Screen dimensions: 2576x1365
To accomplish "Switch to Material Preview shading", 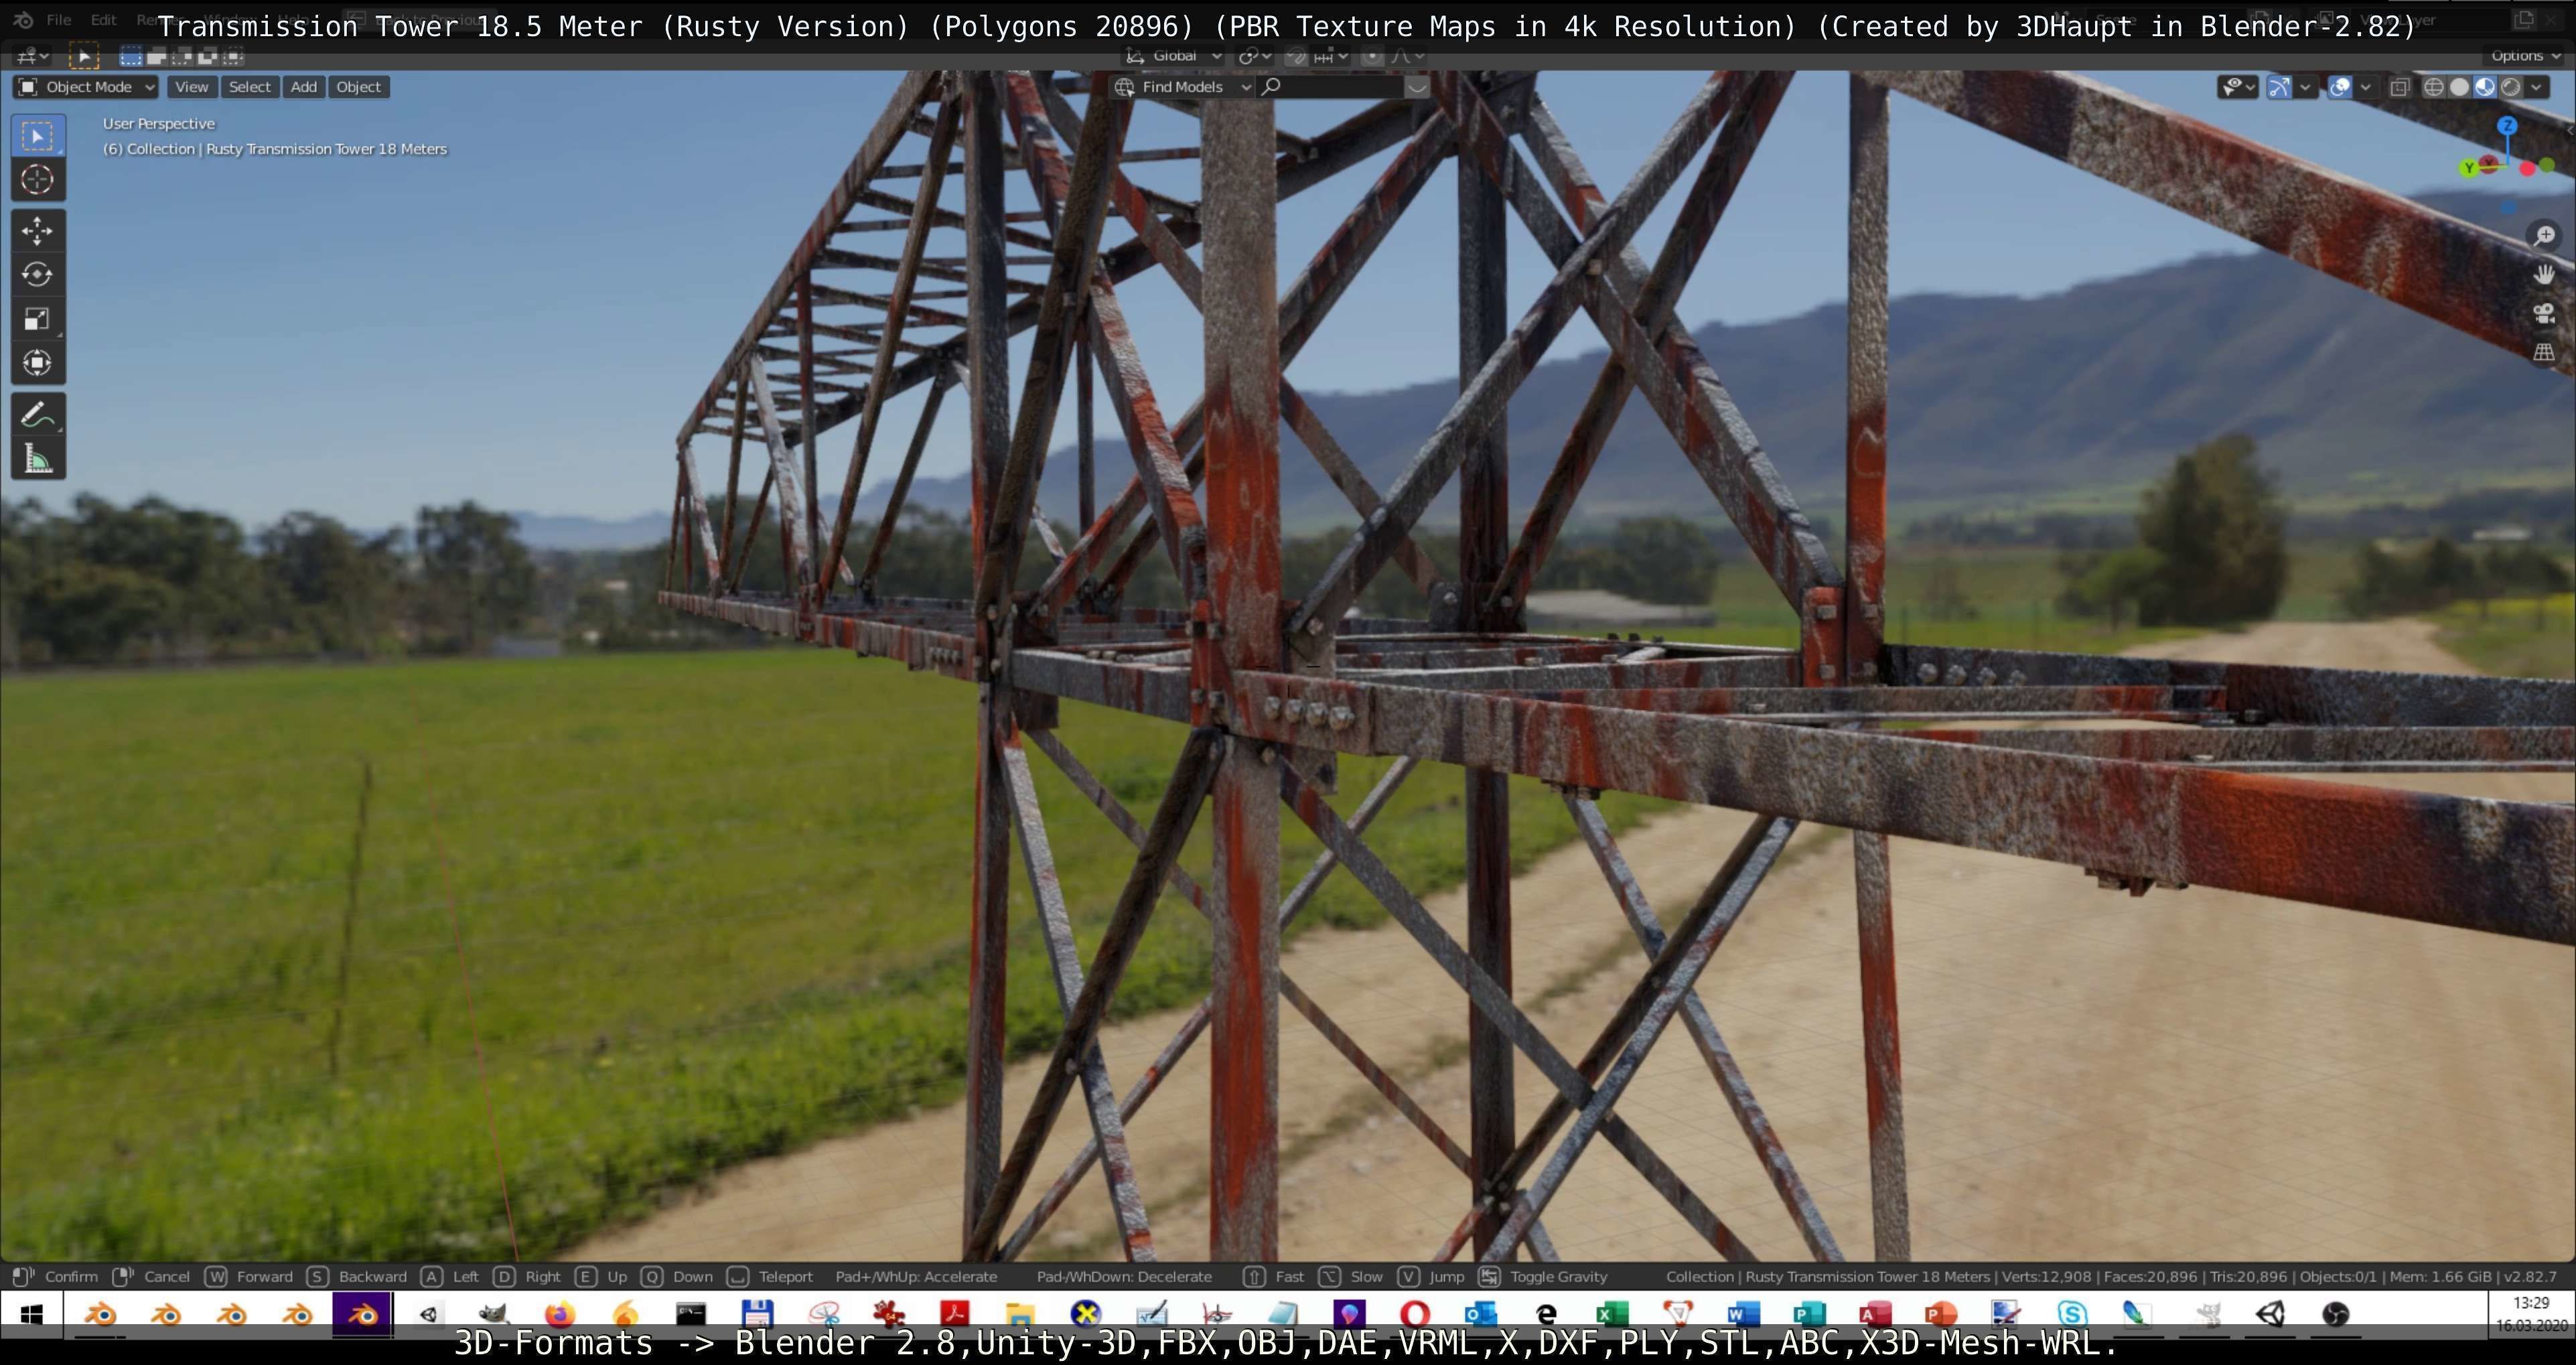I will click(2485, 87).
